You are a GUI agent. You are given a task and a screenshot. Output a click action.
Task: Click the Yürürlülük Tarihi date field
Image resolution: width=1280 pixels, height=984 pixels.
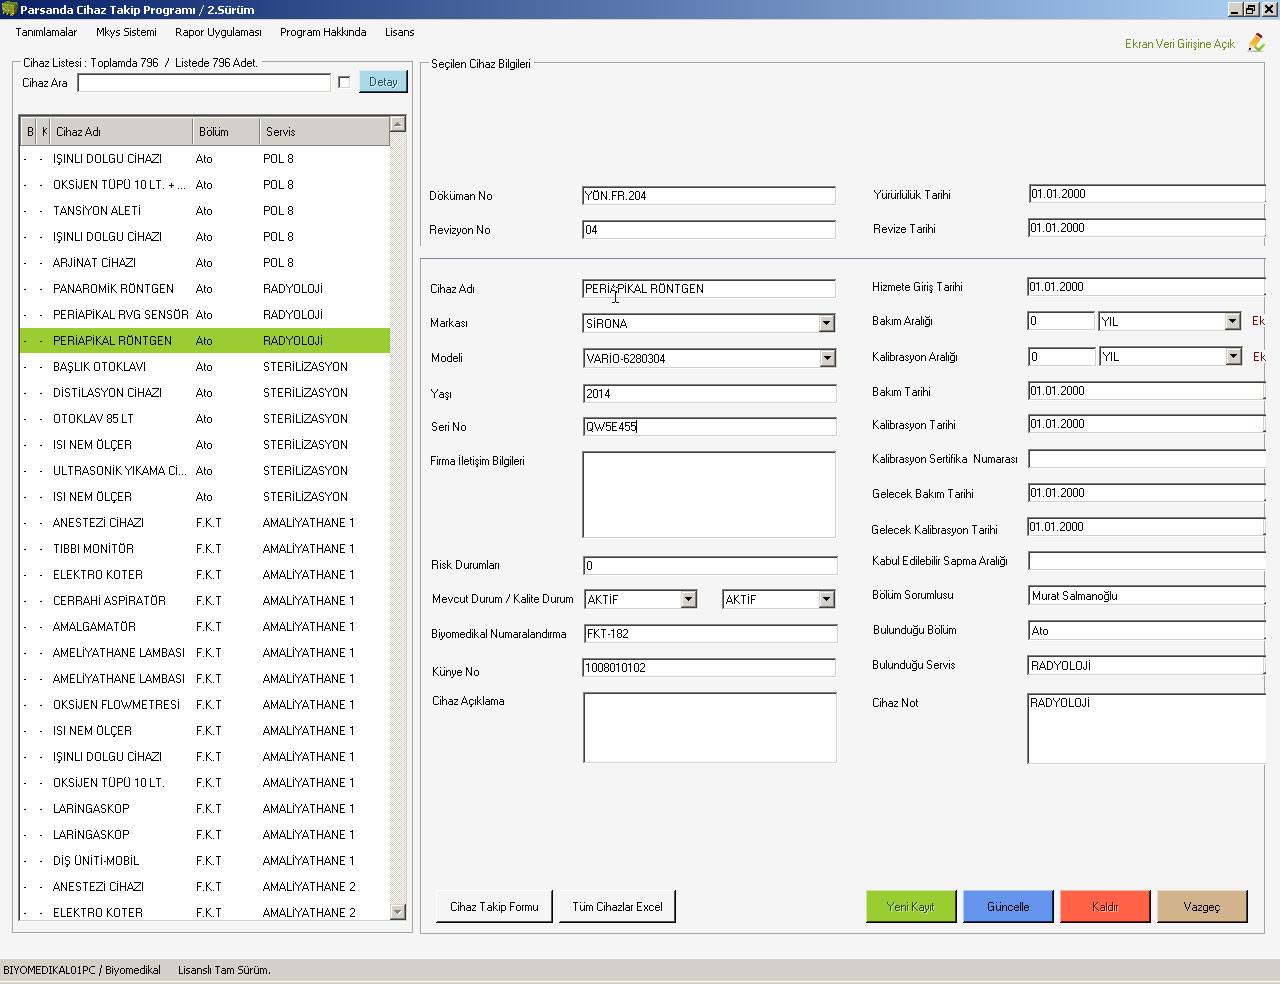click(1147, 194)
